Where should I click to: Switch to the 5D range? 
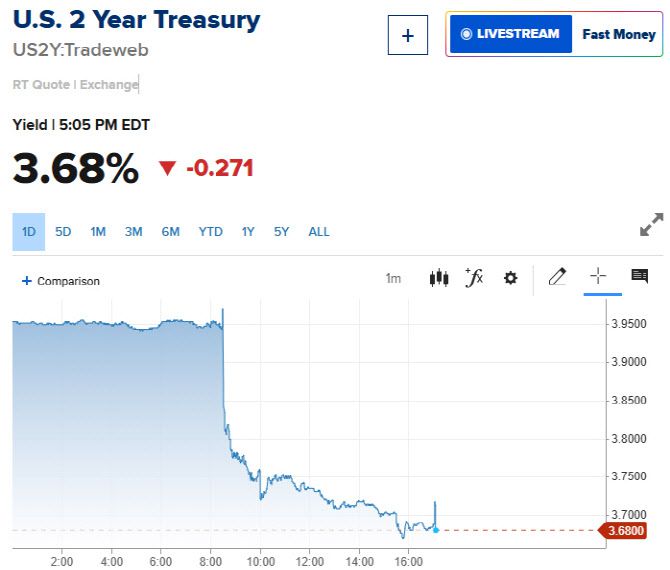(x=63, y=232)
